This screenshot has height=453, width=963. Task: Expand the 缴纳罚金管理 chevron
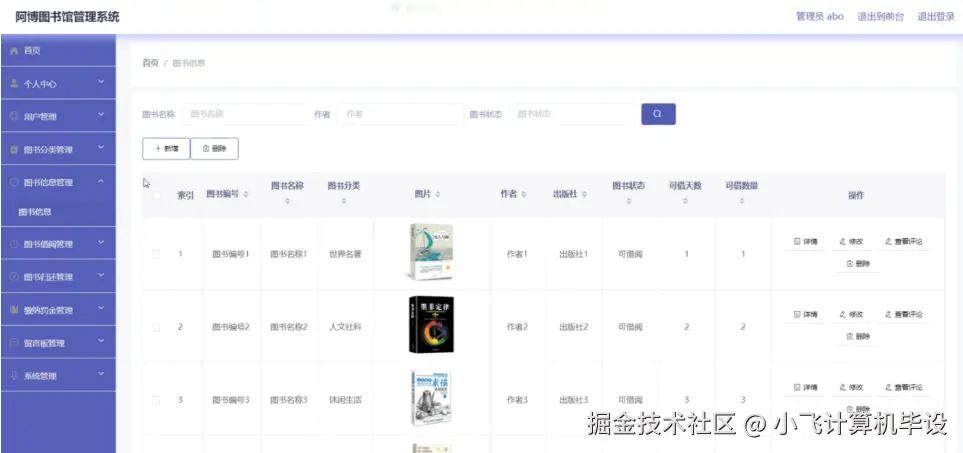click(101, 309)
